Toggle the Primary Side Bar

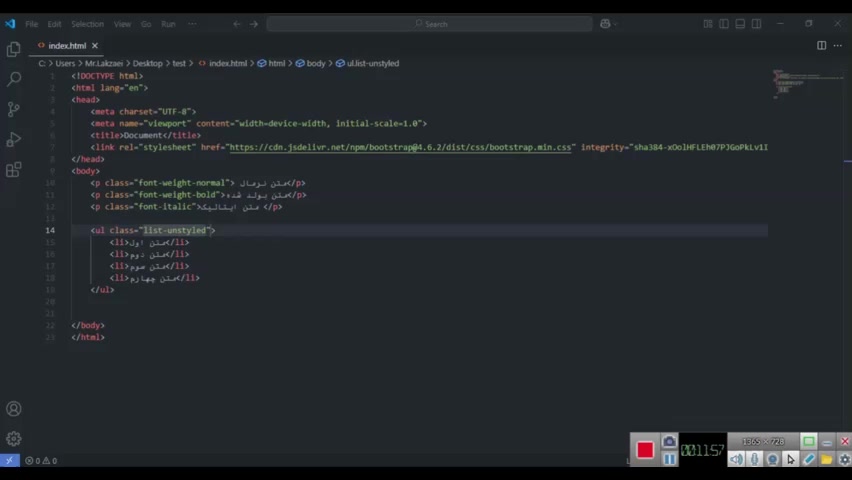724,24
